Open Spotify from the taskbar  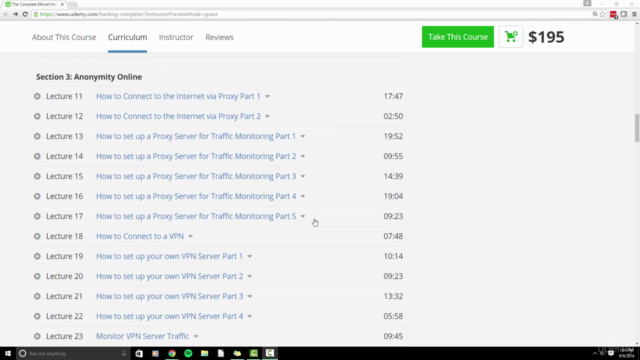coord(188,353)
